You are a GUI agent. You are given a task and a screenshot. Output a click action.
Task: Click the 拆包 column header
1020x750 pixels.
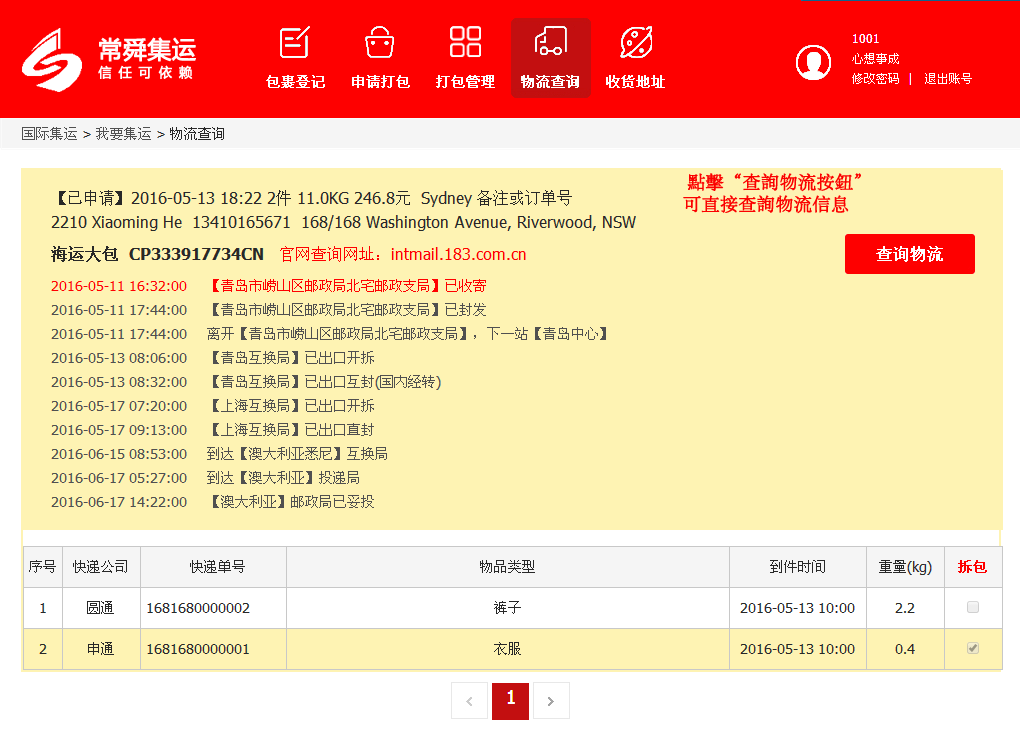click(972, 567)
